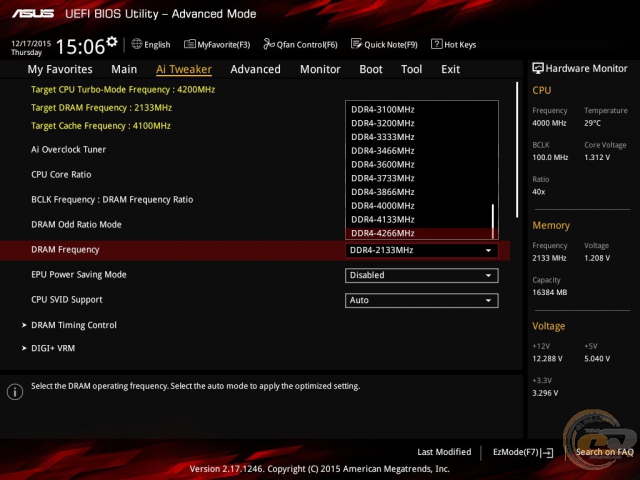Viewport: 640px width, 480px height.
Task: Click Hot Keys button text
Action: [460, 44]
